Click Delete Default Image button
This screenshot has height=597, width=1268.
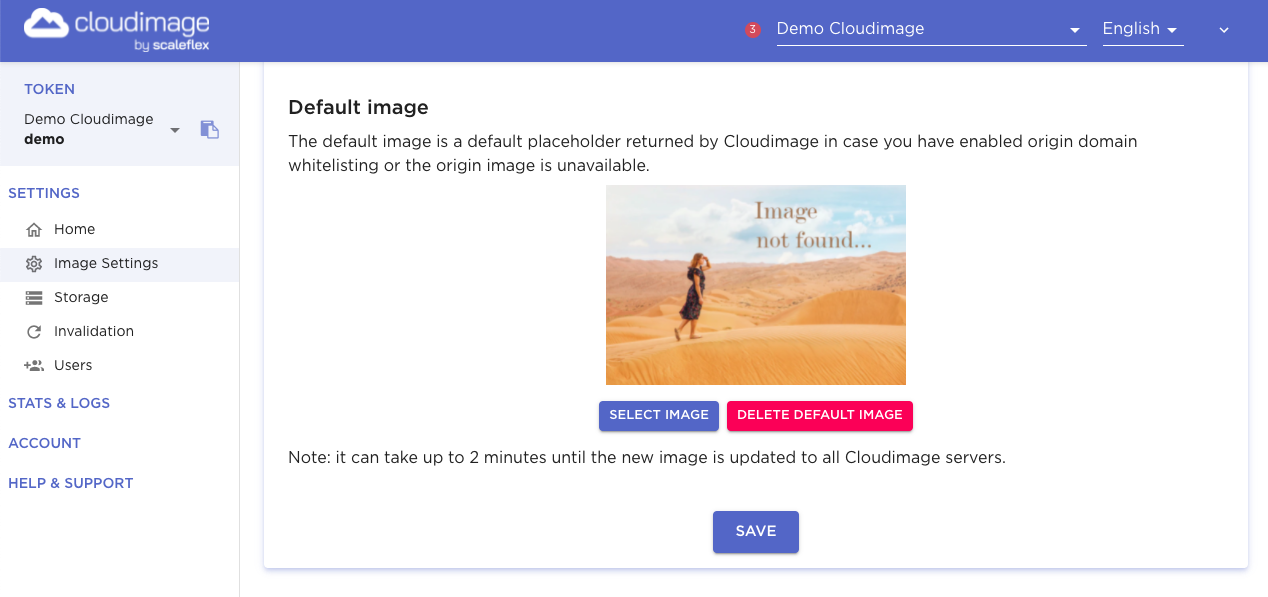click(819, 415)
